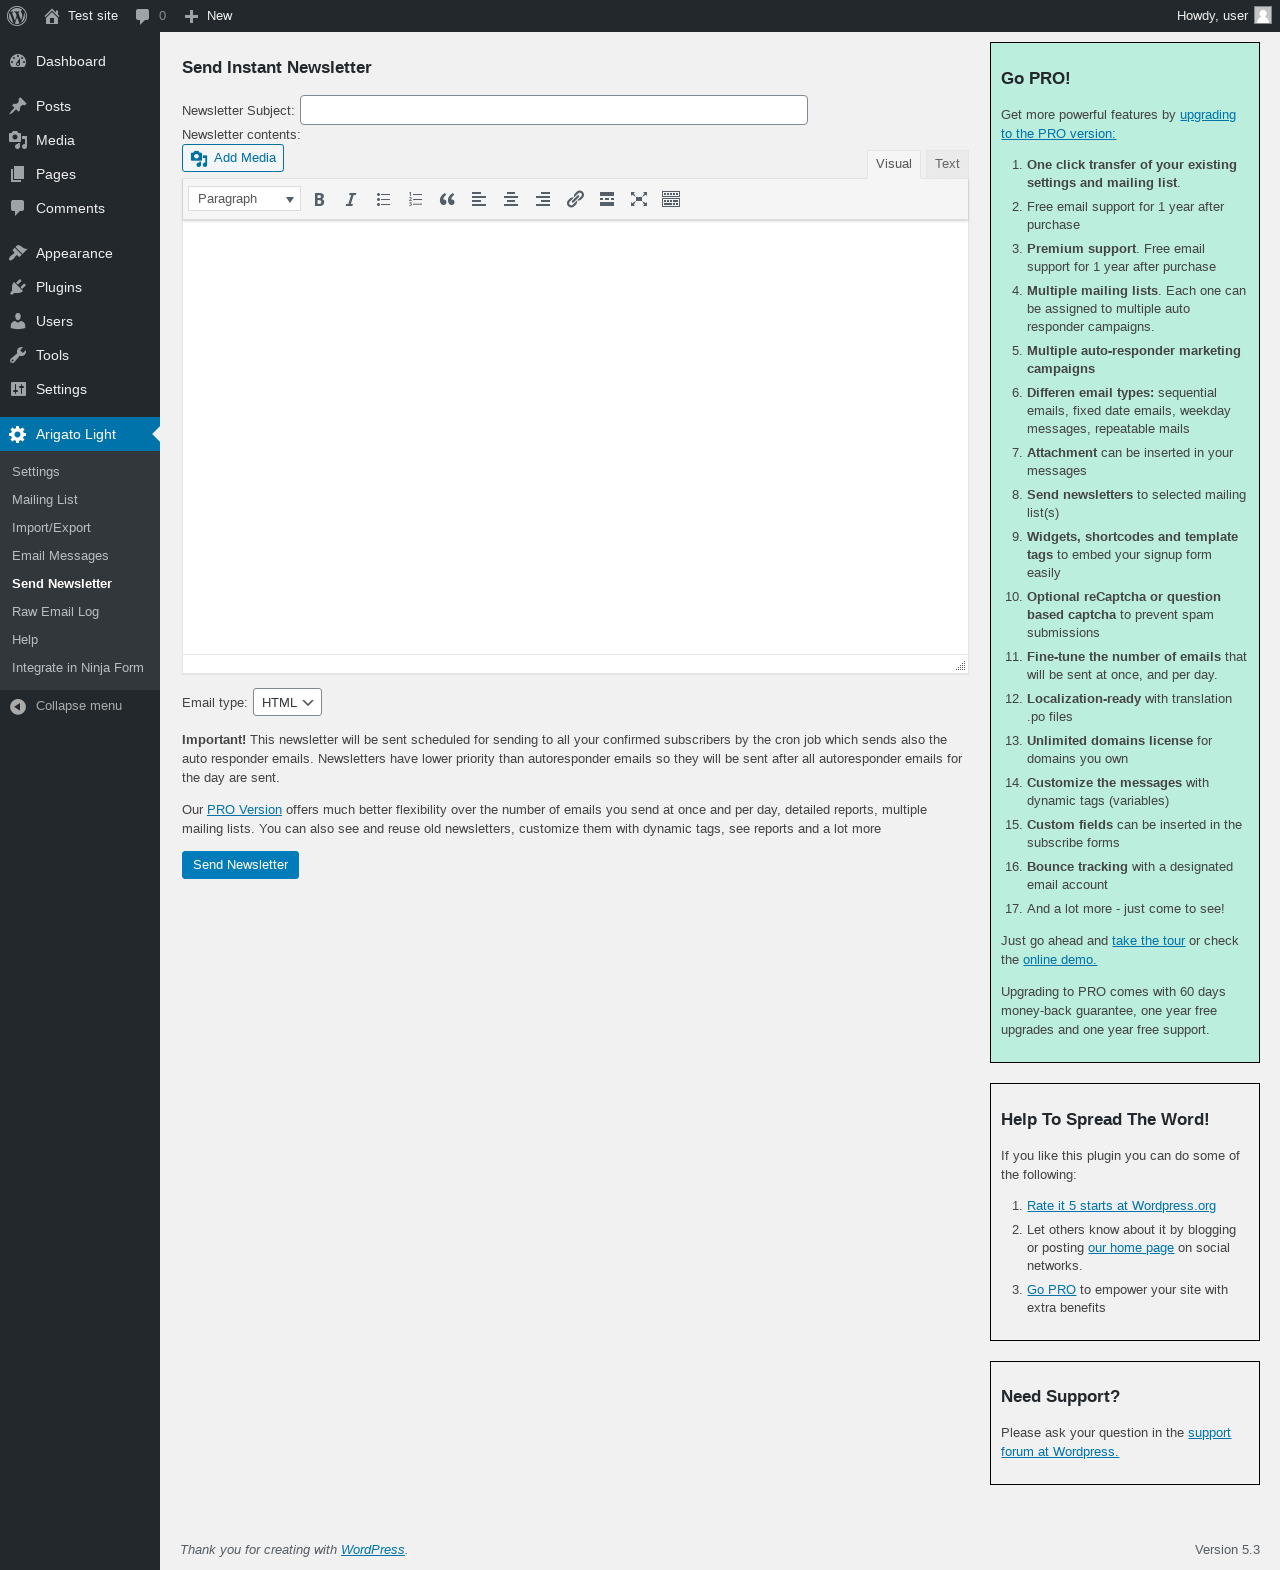Image resolution: width=1280 pixels, height=1570 pixels.
Task: Open the online demo link
Action: [1060, 960]
